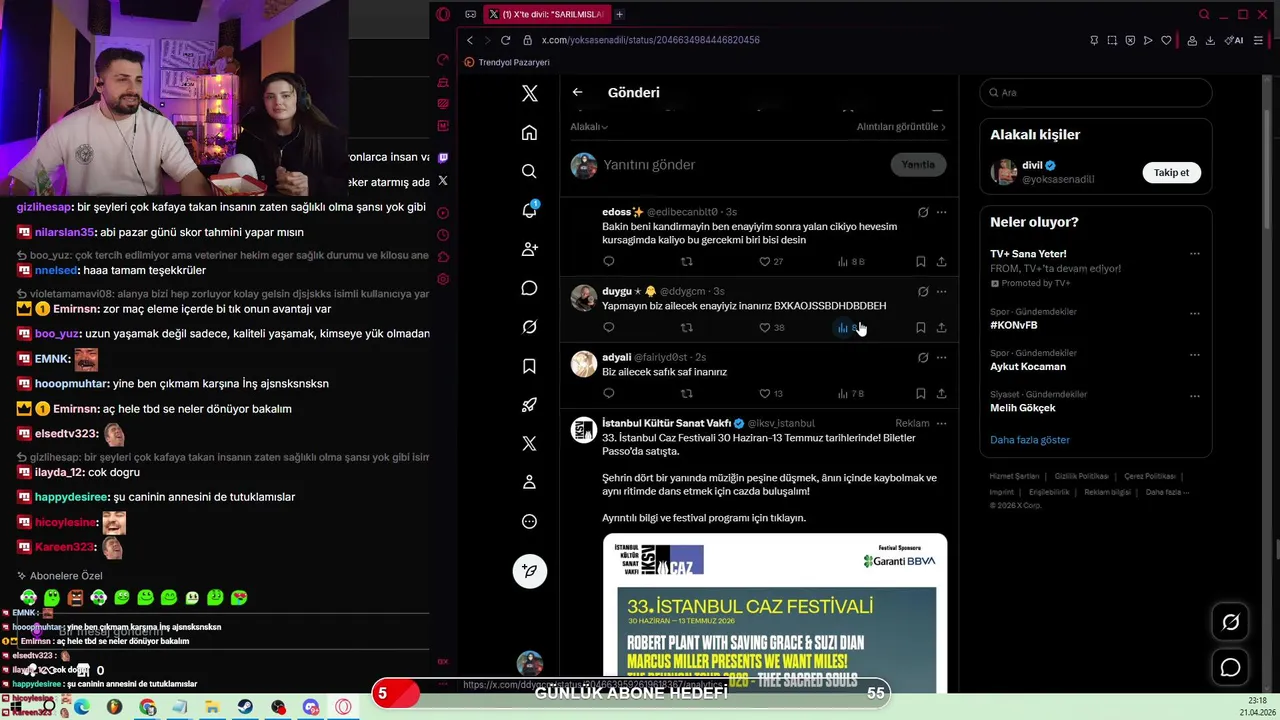Open Google Chrome from the taskbar
This screenshot has width=1280, height=720.
click(147, 707)
